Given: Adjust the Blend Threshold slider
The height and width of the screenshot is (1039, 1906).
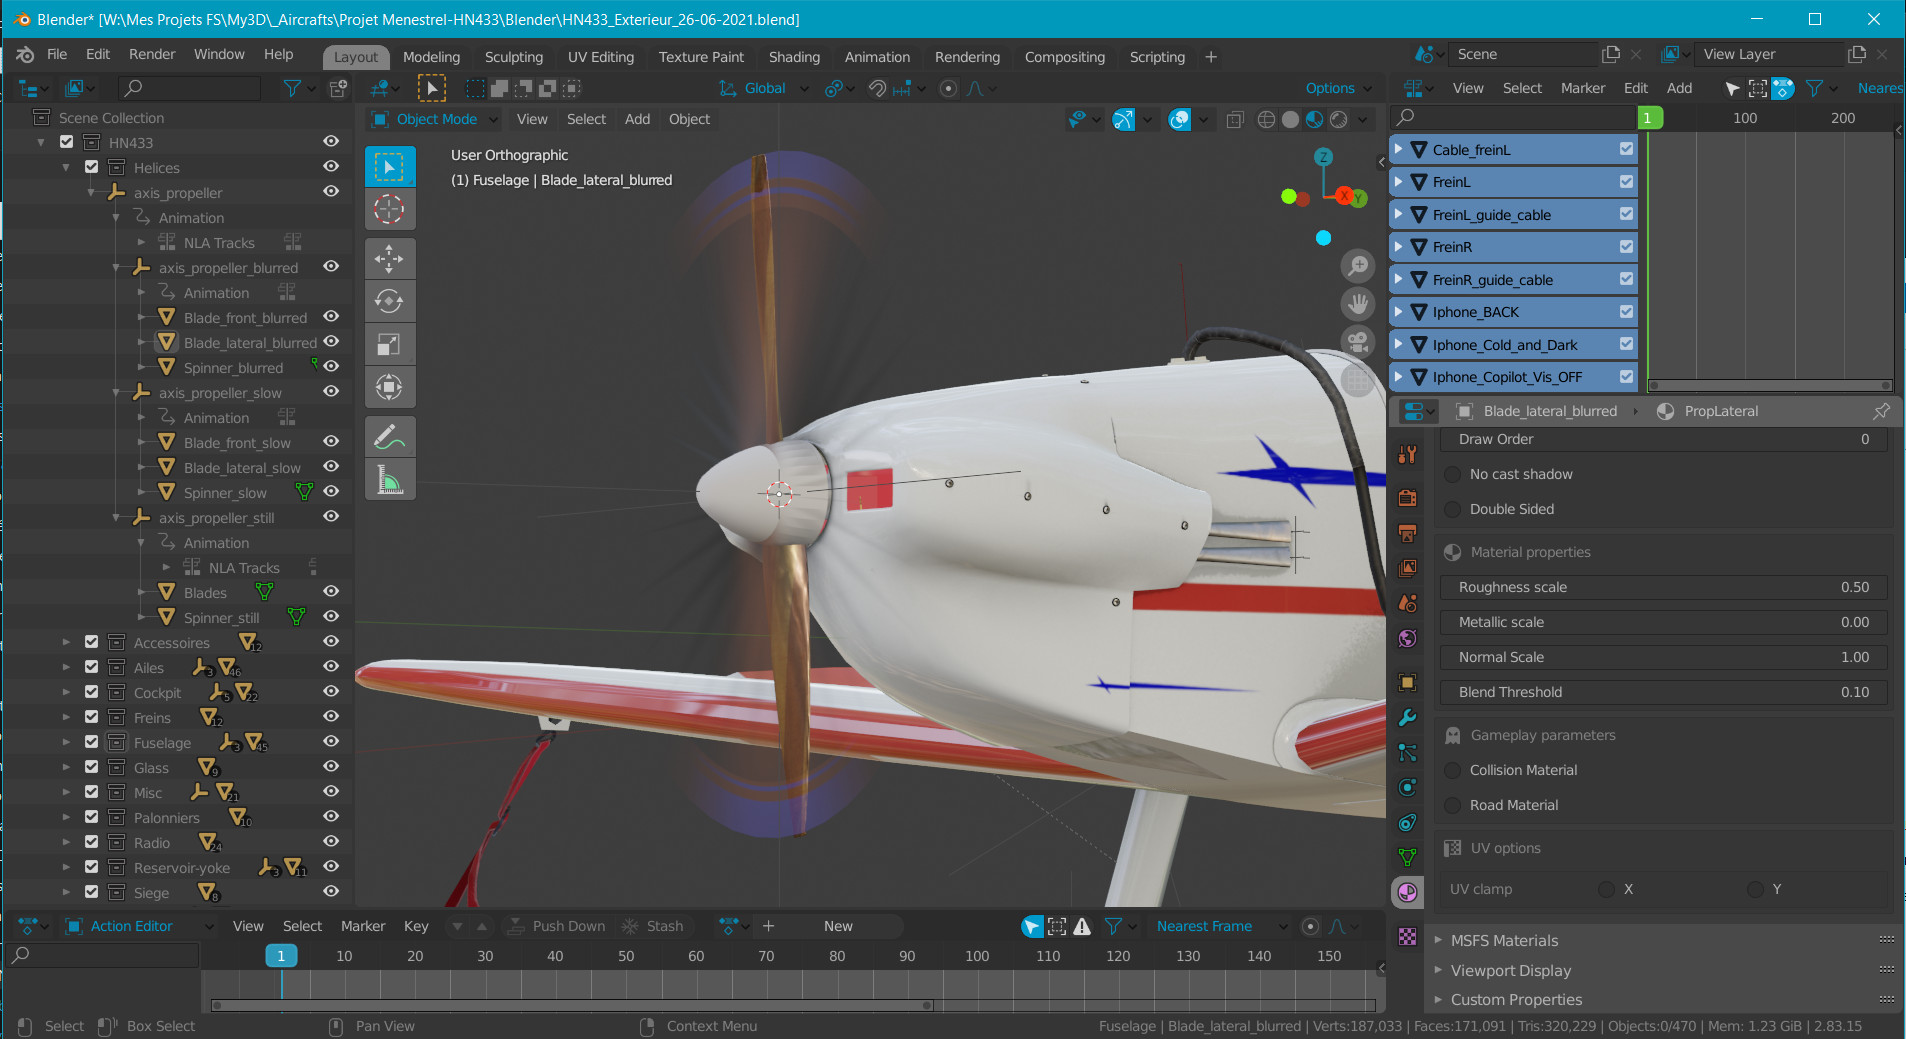Looking at the screenshot, I should 1663,692.
